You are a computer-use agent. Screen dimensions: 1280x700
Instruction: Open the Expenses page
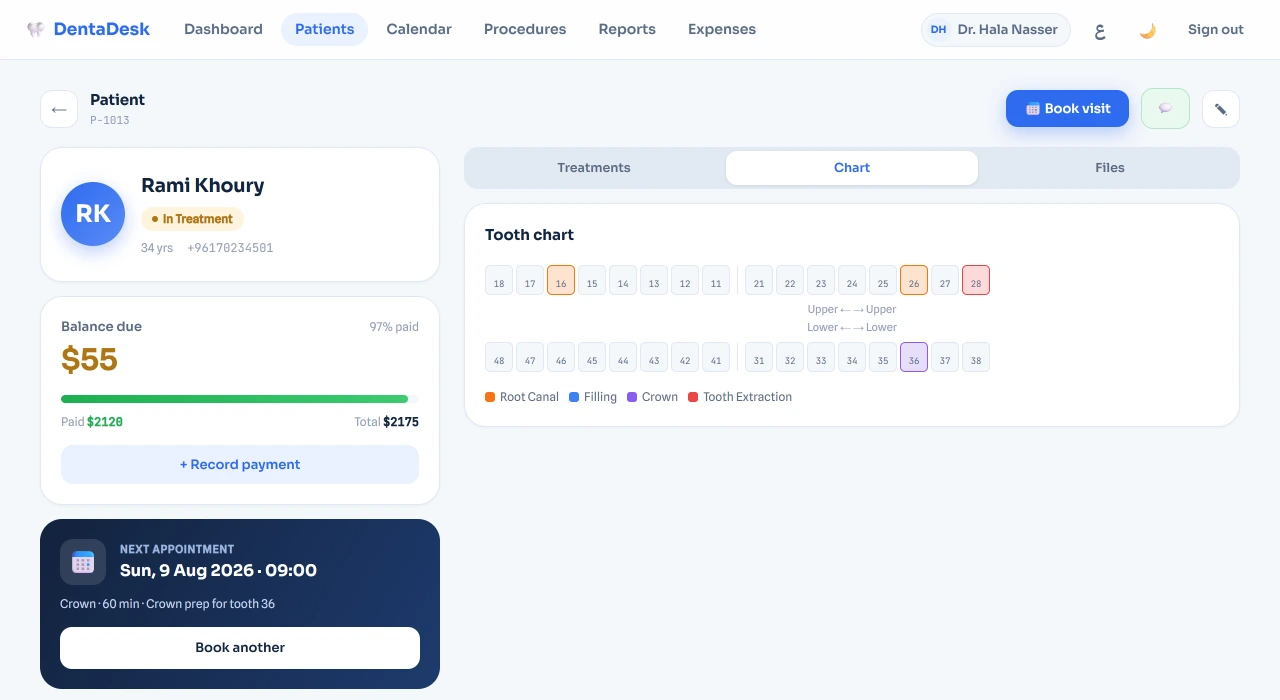(x=722, y=30)
